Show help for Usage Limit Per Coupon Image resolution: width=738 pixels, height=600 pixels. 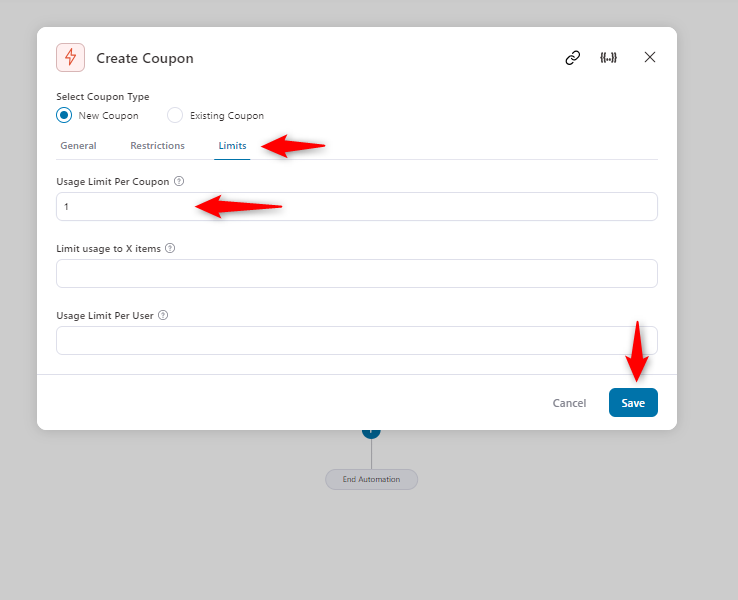coord(179,181)
